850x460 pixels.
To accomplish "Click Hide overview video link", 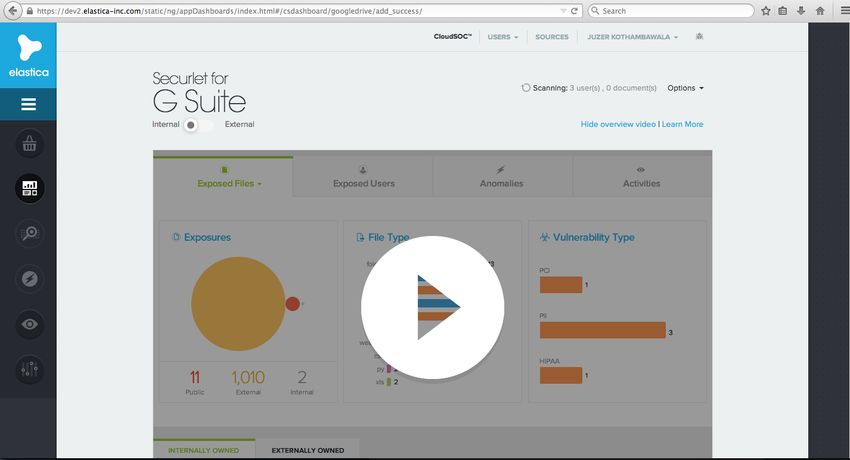I will point(618,124).
